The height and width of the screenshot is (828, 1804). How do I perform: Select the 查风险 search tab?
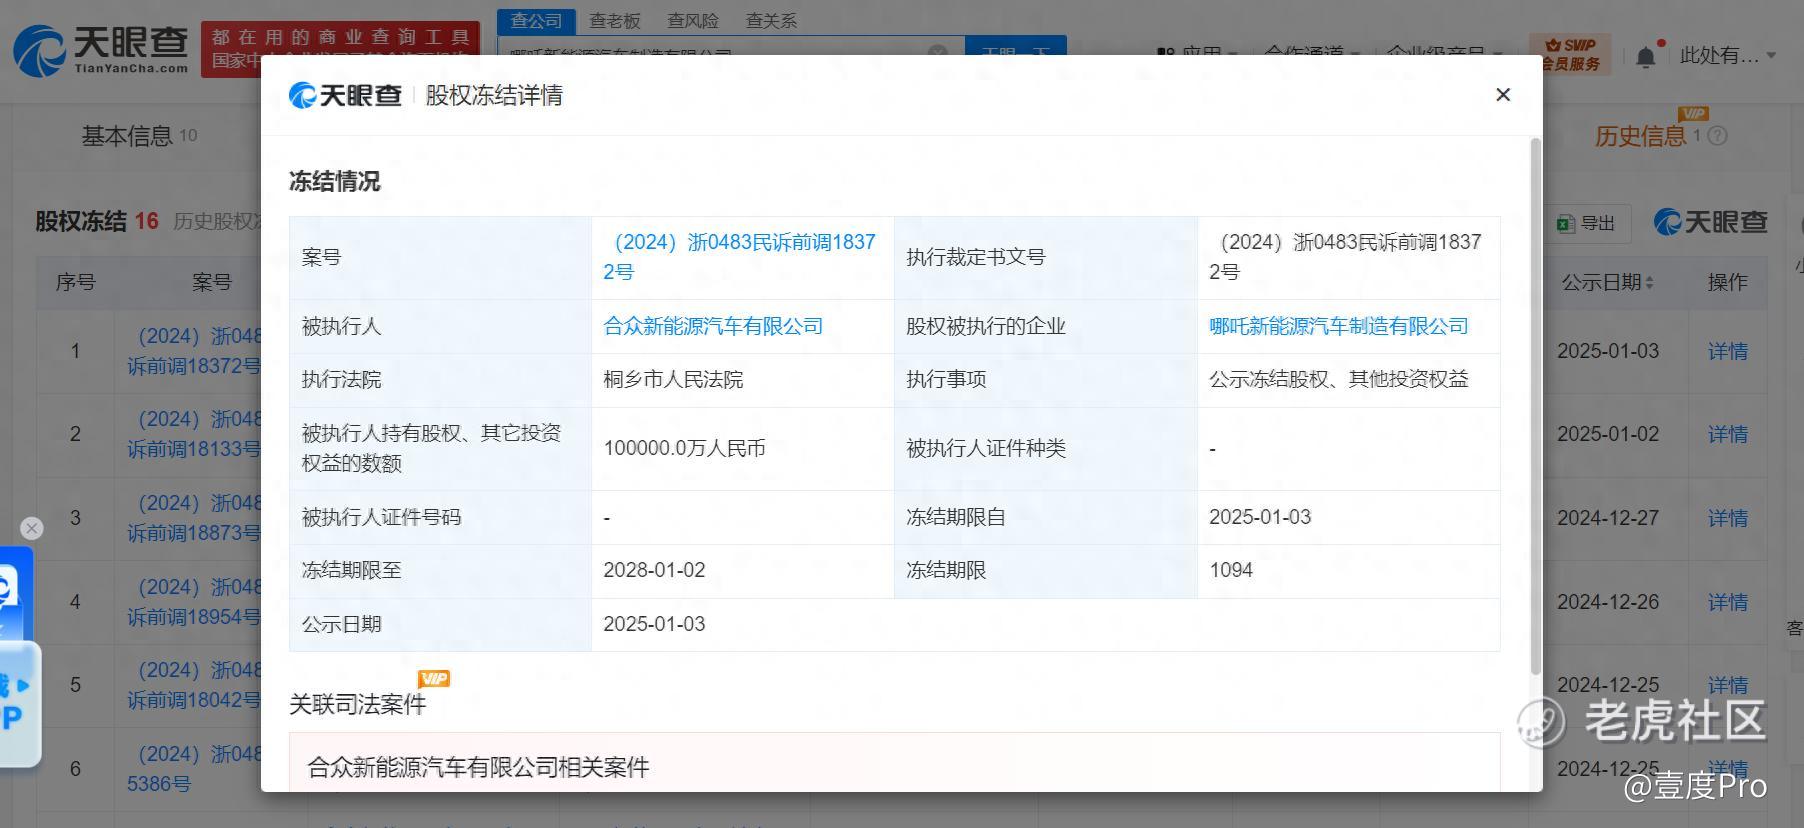[x=693, y=21]
